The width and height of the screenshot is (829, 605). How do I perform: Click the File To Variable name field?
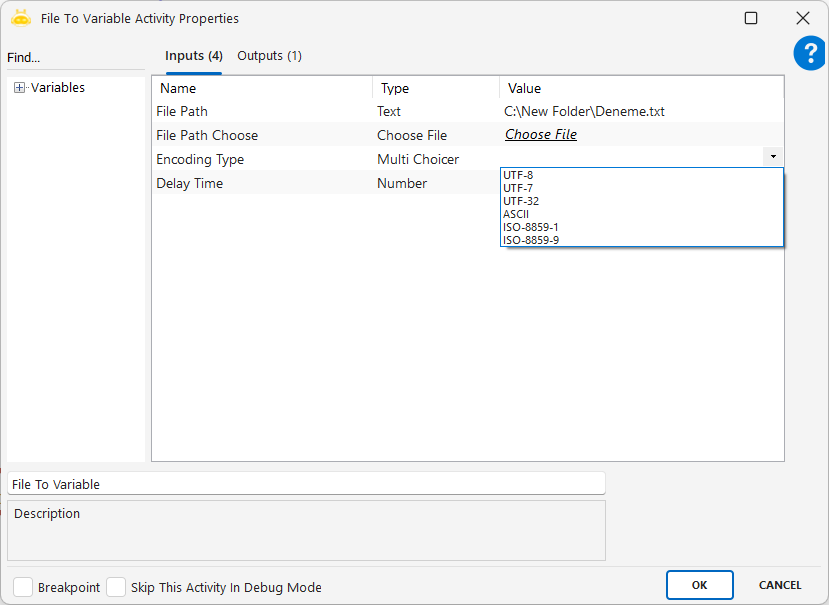pyautogui.click(x=306, y=484)
